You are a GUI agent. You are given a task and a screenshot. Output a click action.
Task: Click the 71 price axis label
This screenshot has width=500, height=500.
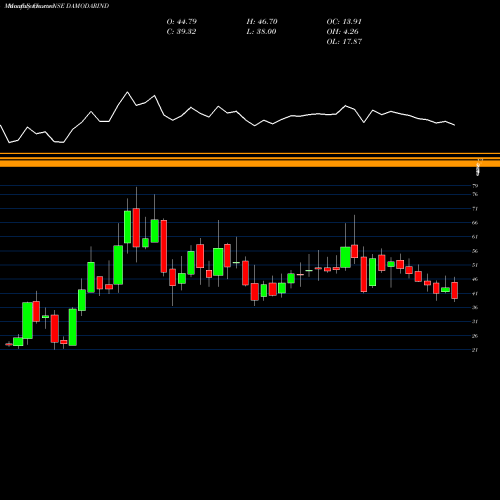pos(475,209)
